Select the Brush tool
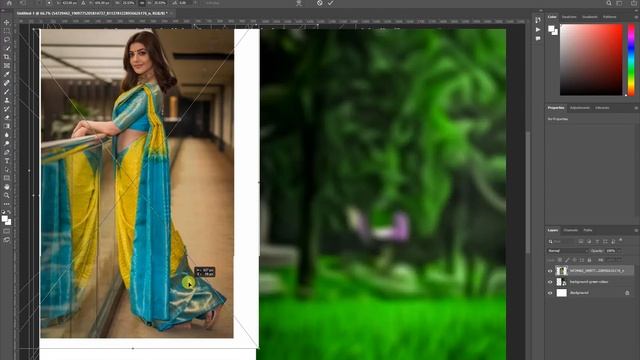 [x=7, y=91]
